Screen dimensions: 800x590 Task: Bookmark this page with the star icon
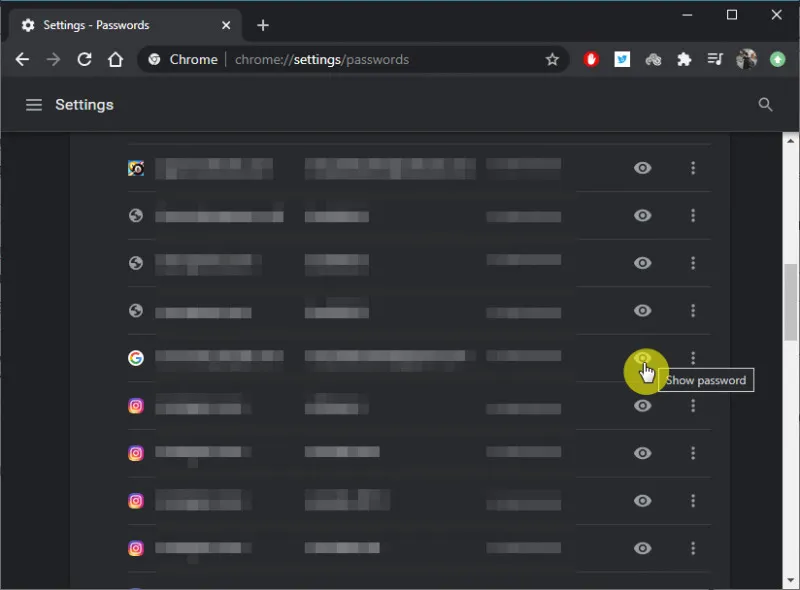(x=552, y=60)
